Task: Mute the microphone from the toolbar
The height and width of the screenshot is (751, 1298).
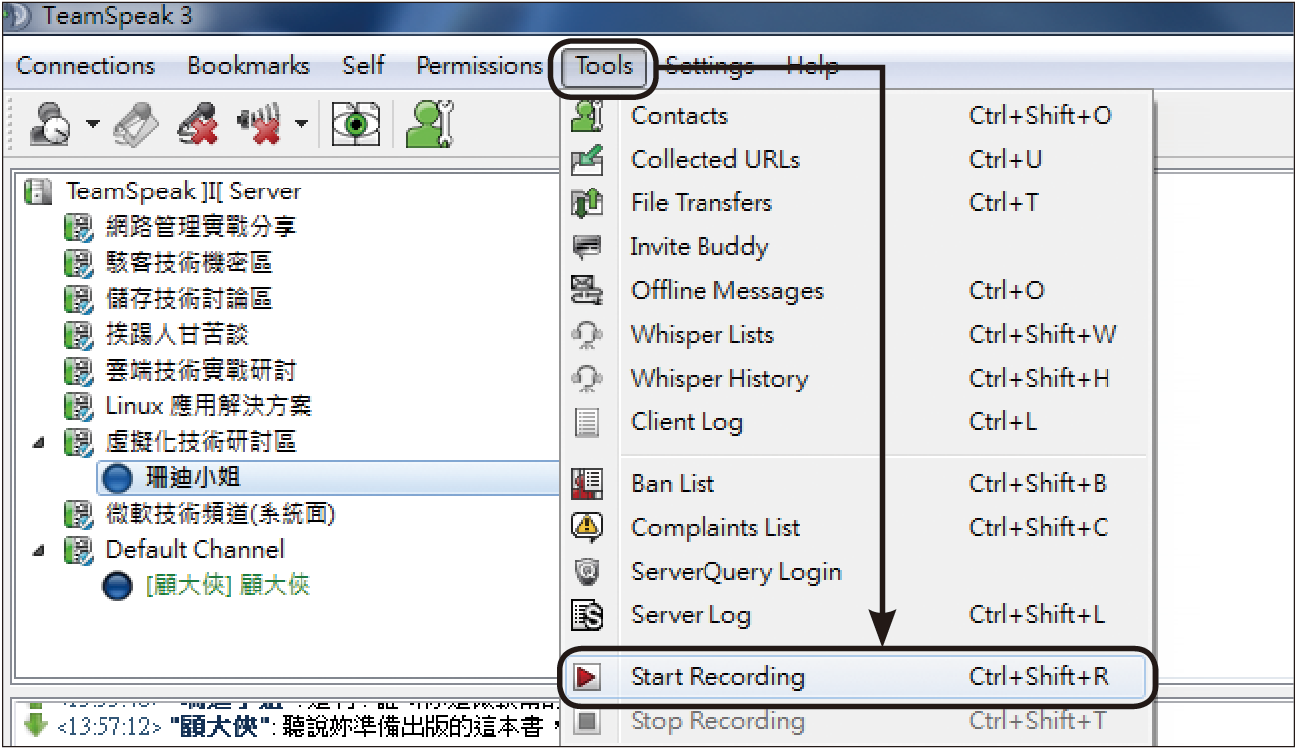Action: pyautogui.click(x=198, y=125)
